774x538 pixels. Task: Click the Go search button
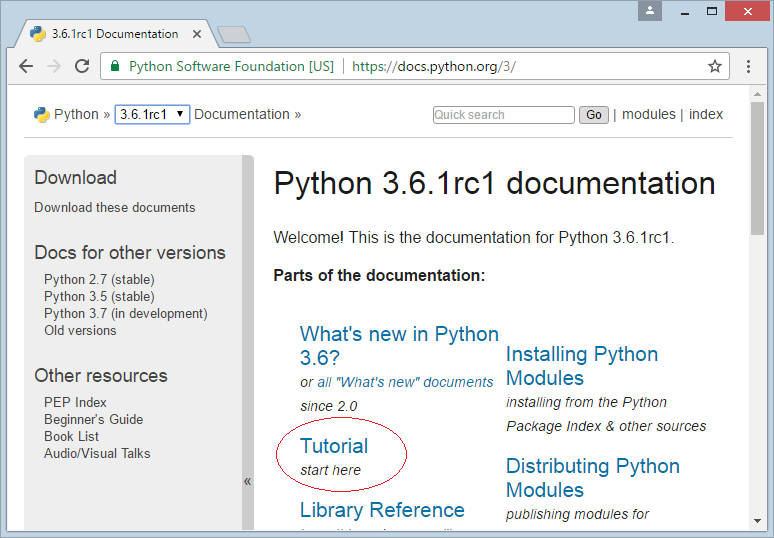[593, 115]
